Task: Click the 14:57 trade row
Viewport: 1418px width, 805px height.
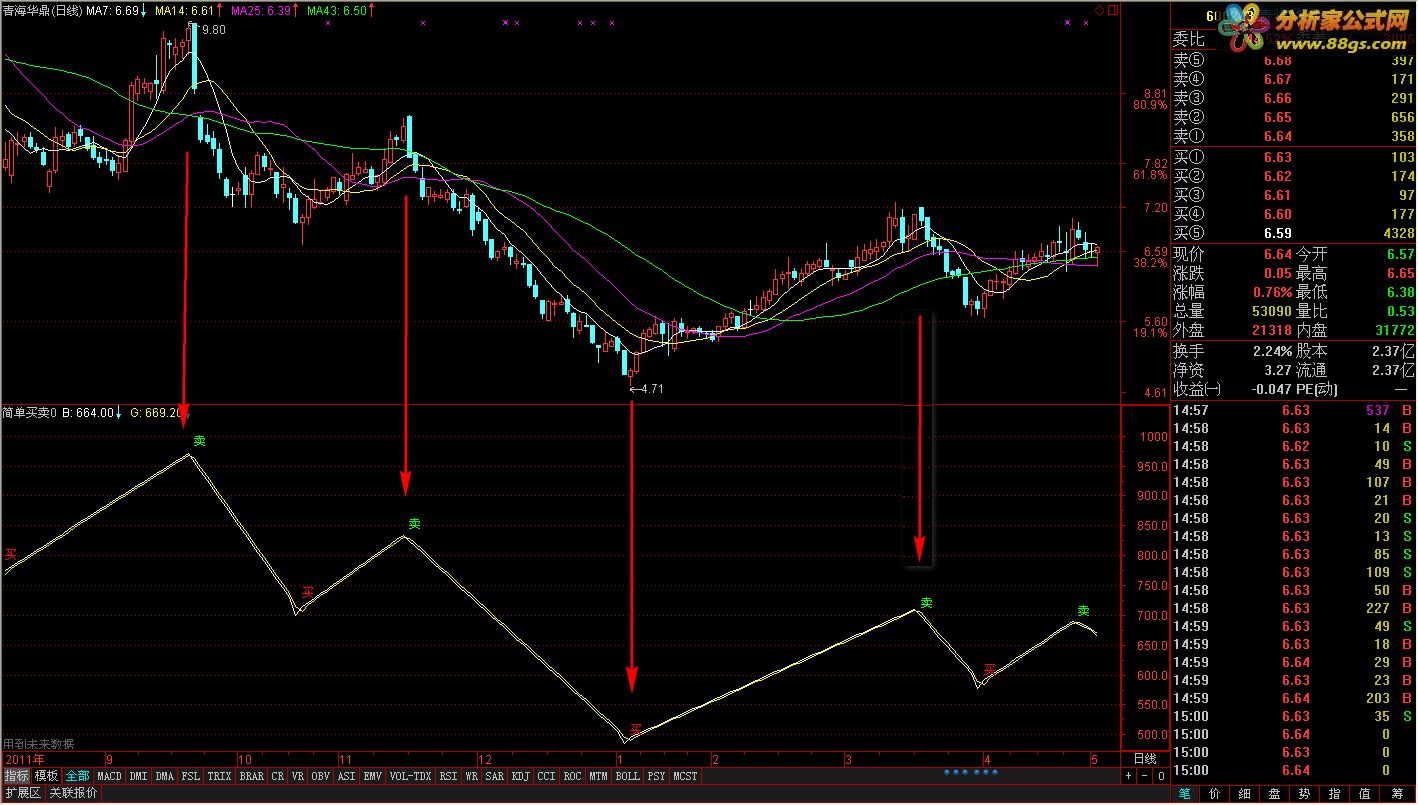Action: (x=1294, y=410)
